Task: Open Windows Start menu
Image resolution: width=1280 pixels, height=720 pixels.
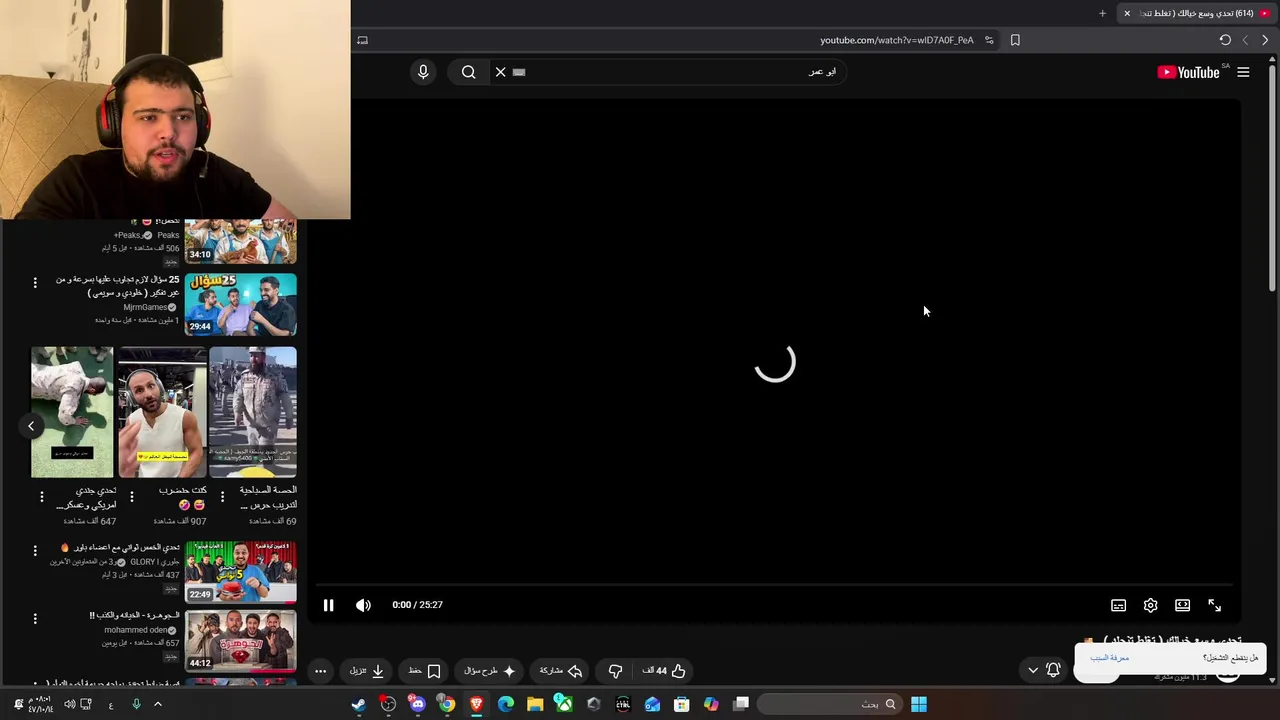Action: [x=919, y=704]
